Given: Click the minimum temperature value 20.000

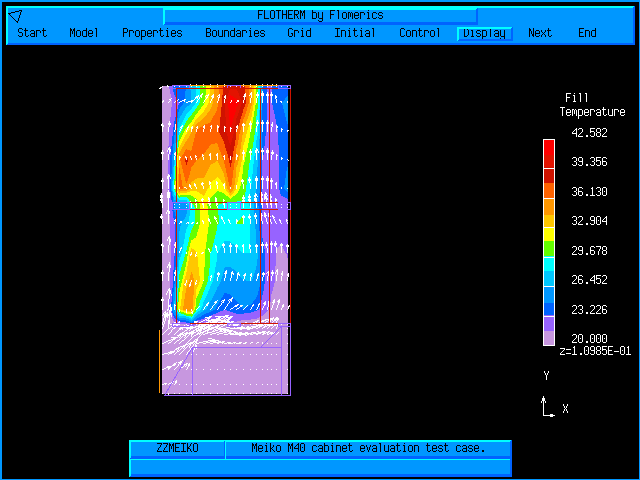Looking at the screenshot, I should point(589,338).
